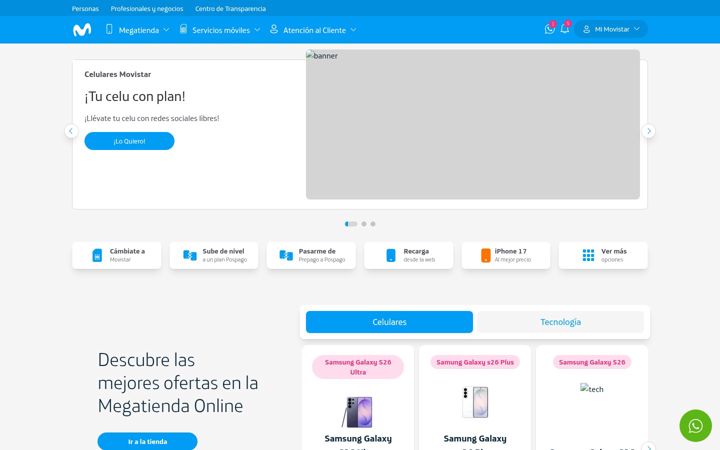
Task: Click the ¡Lo Quiero! button
Action: [129, 141]
